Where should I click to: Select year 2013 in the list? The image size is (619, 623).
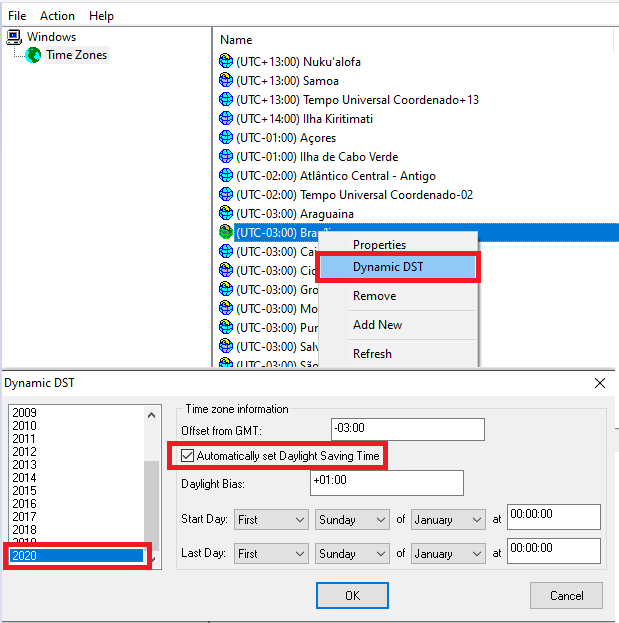click(24, 465)
